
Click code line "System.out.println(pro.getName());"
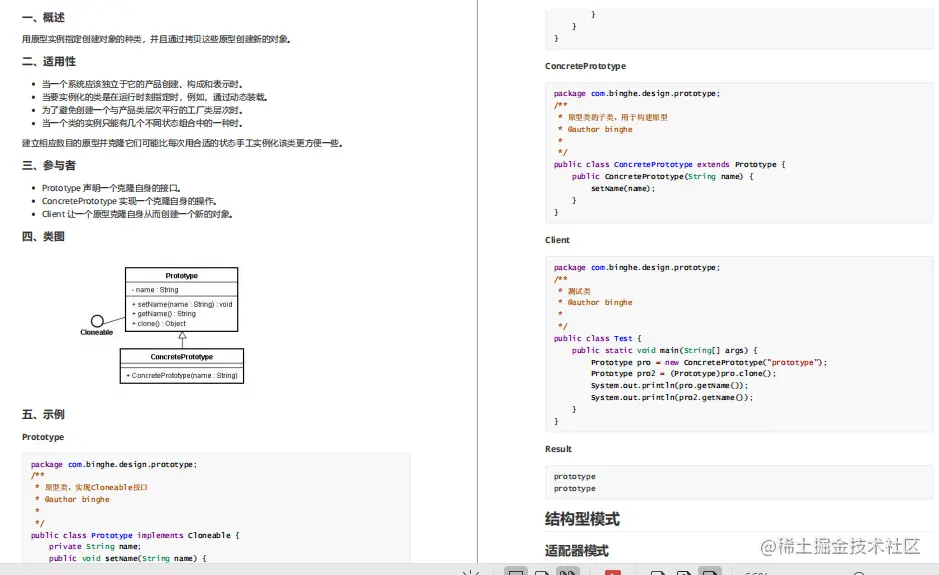(x=670, y=386)
